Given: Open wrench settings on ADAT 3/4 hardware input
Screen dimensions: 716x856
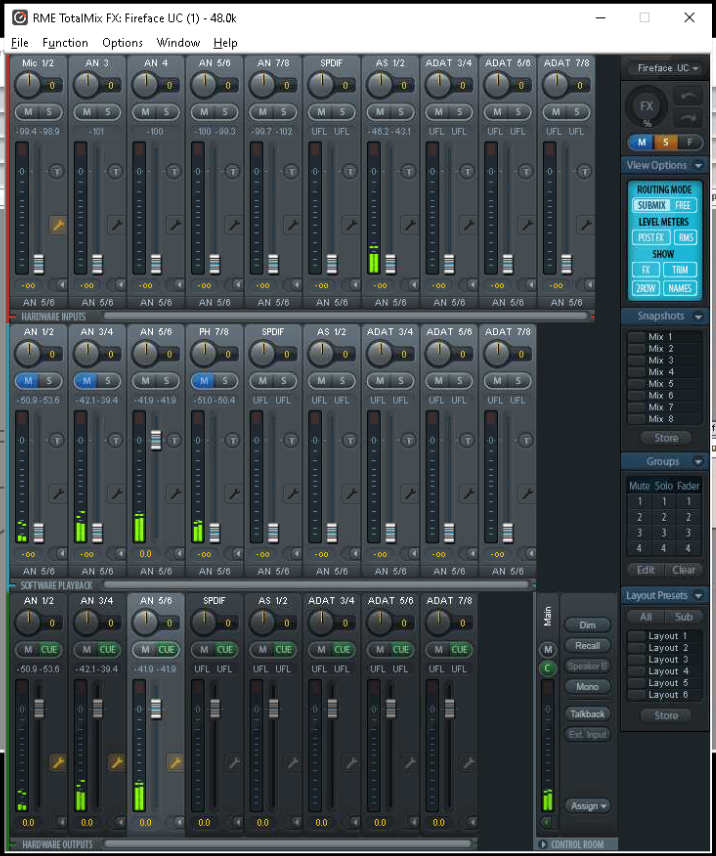Looking at the screenshot, I should click(x=468, y=224).
